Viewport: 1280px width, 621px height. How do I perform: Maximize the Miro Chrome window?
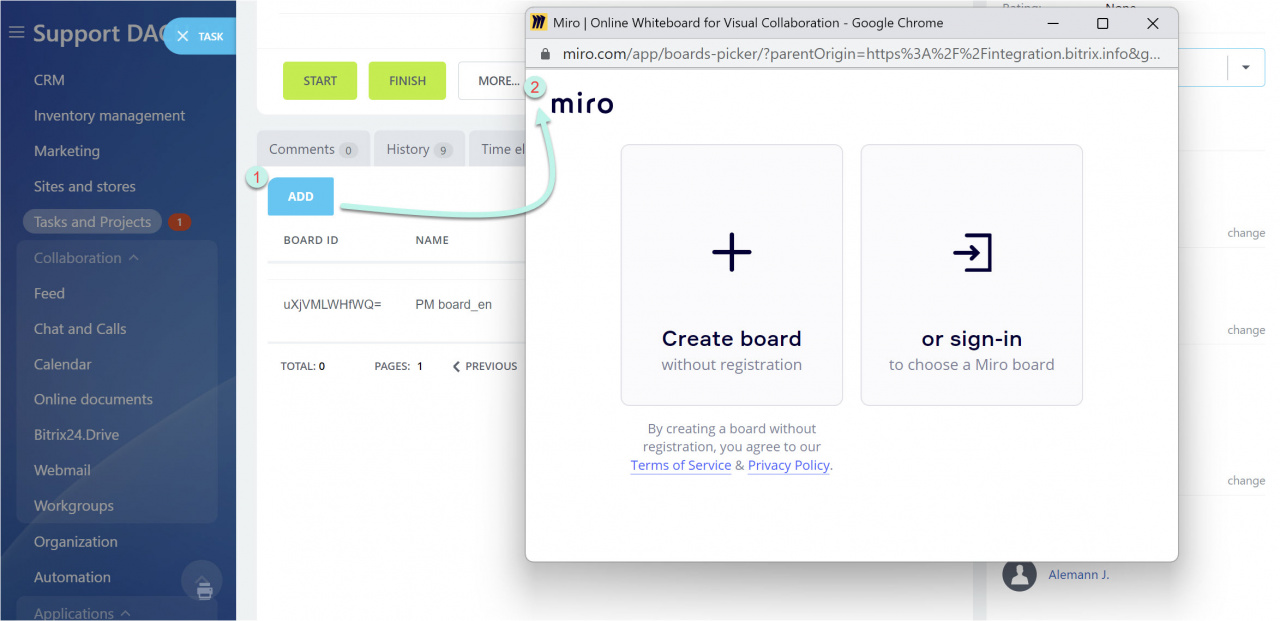point(1102,22)
